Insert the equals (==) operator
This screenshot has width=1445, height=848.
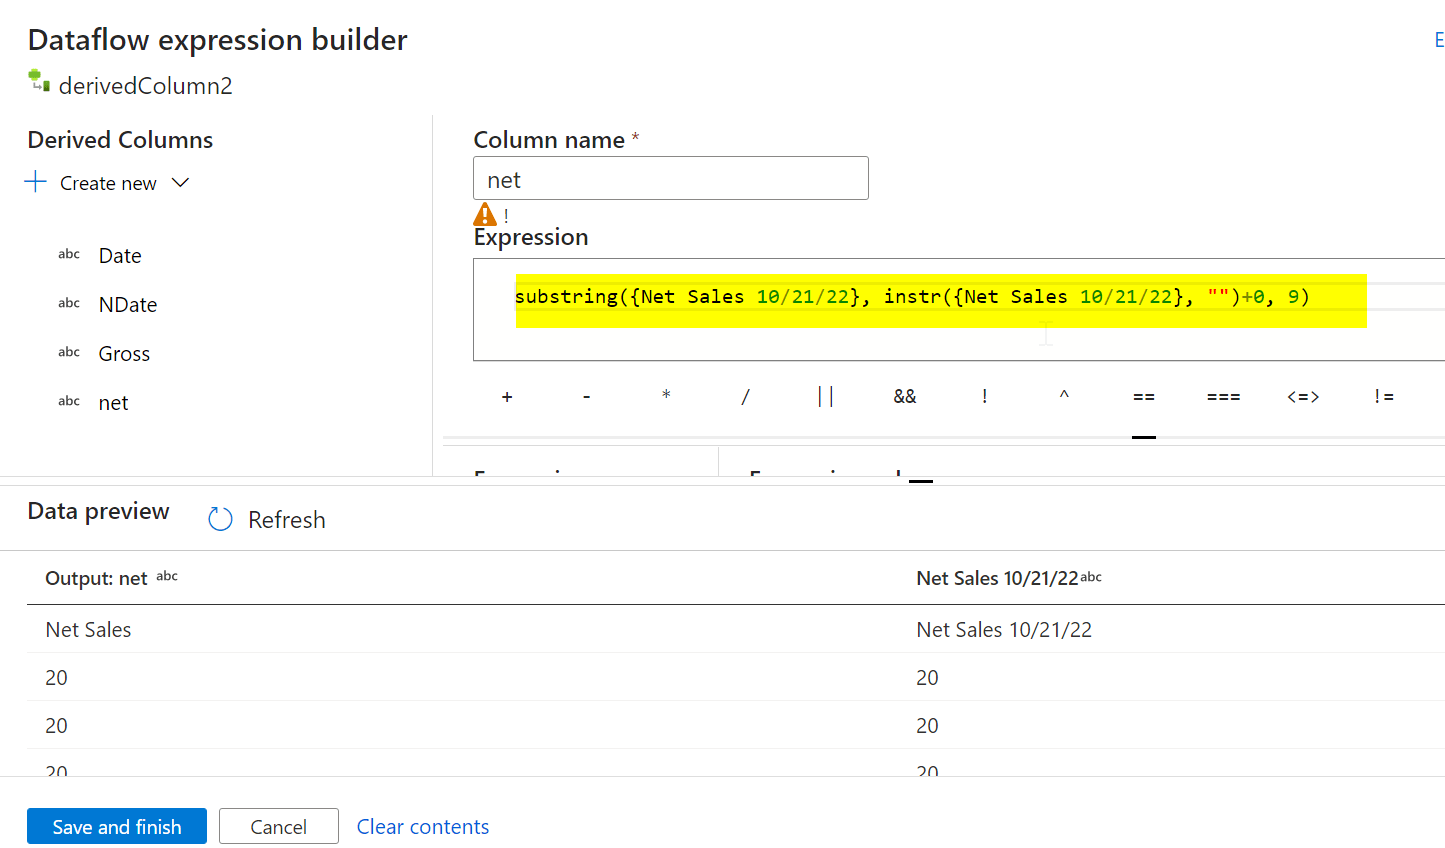1144,397
